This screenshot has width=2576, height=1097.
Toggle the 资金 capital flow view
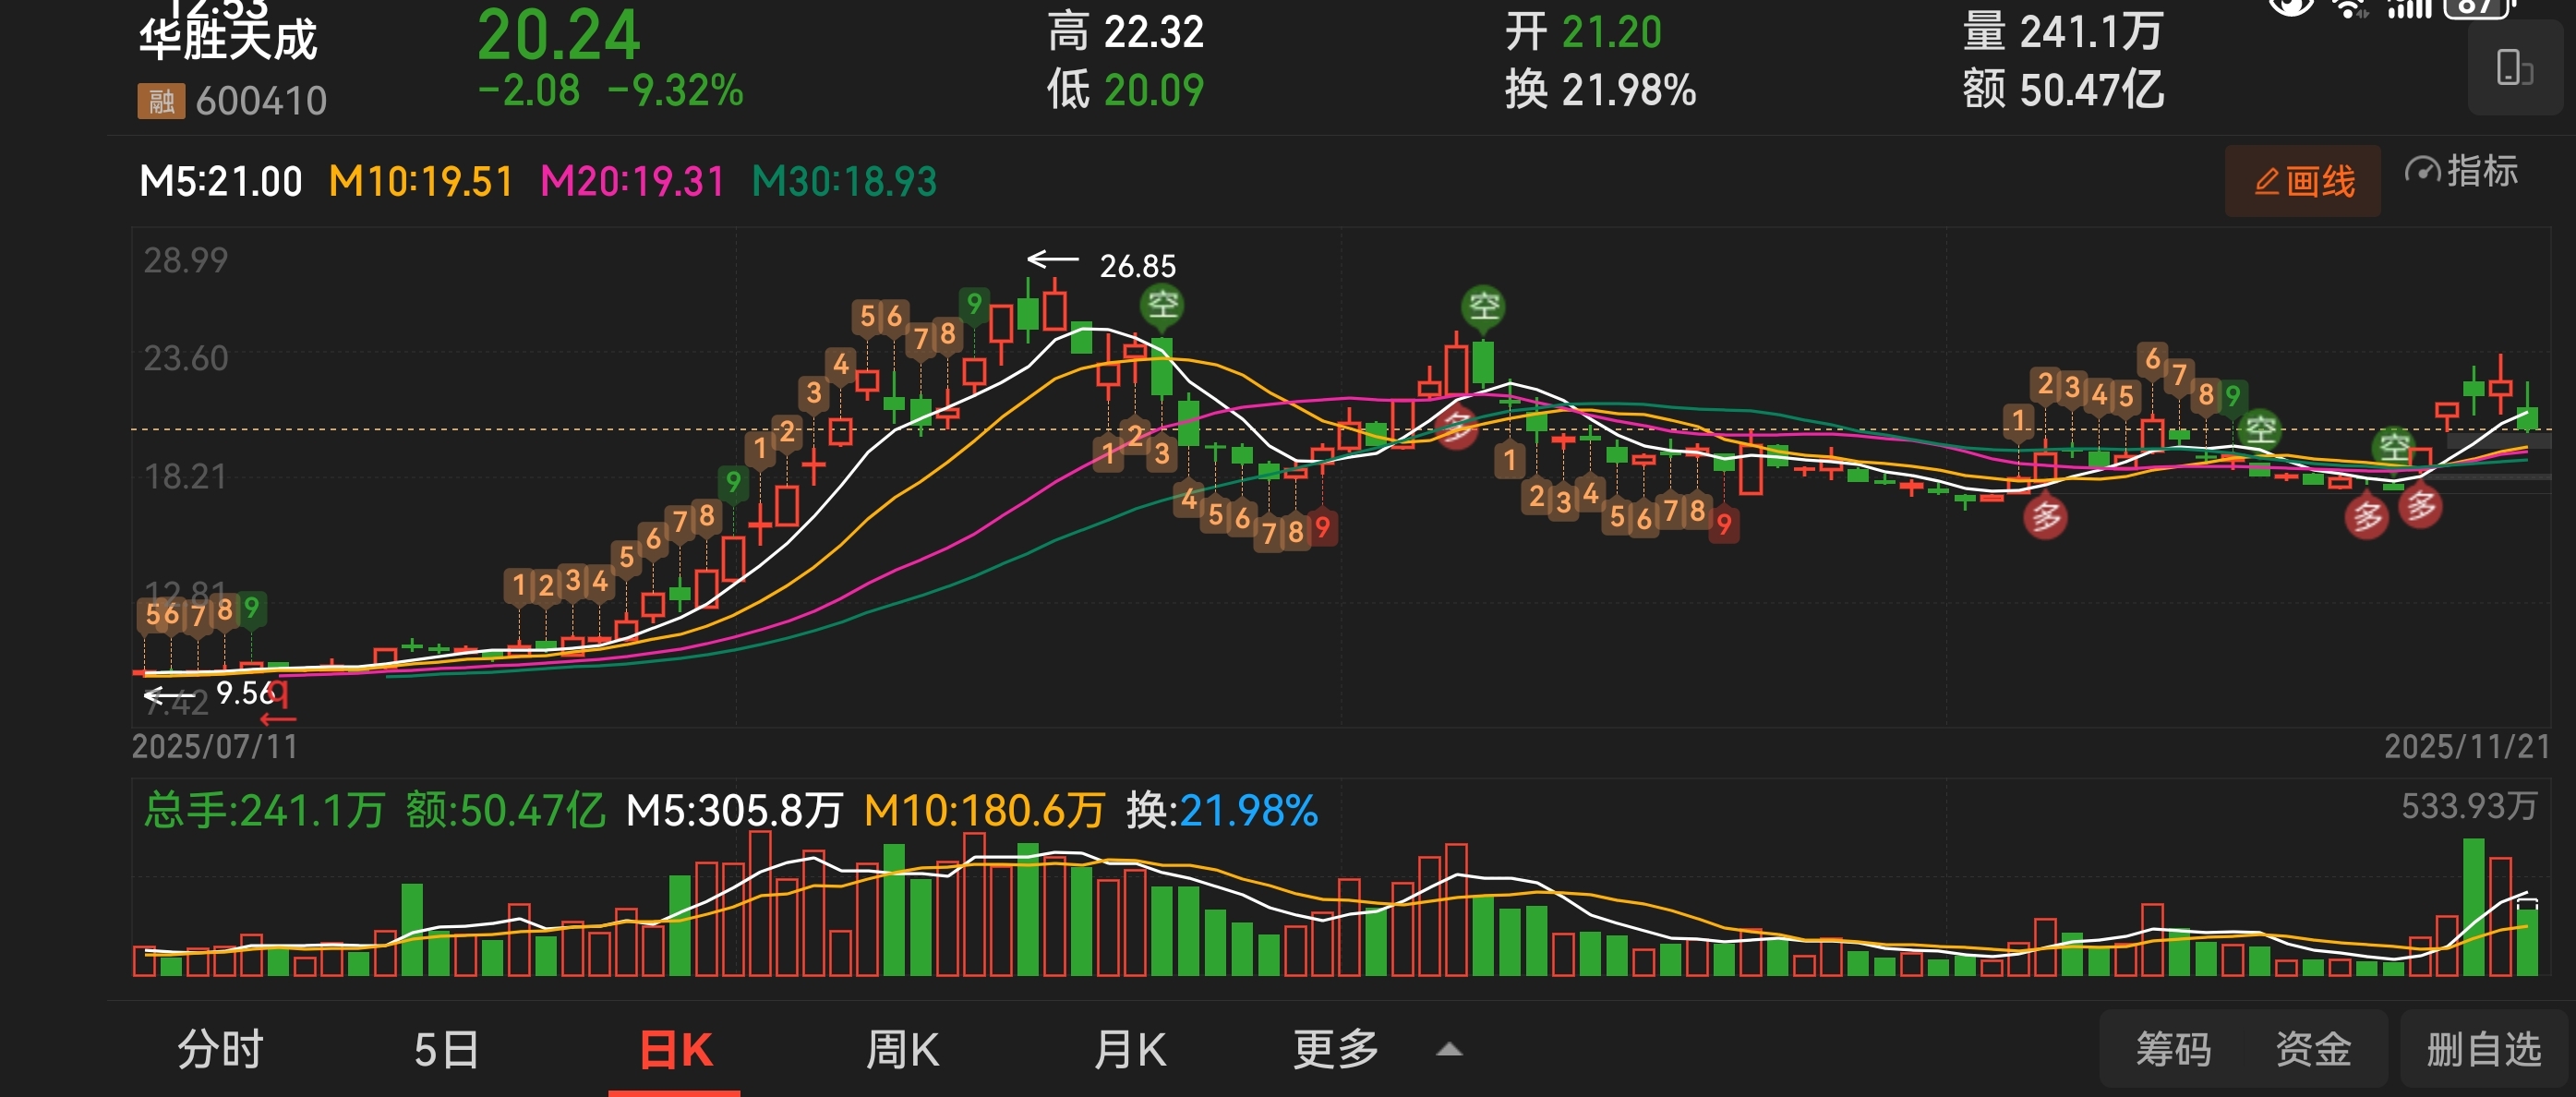click(x=2313, y=1049)
